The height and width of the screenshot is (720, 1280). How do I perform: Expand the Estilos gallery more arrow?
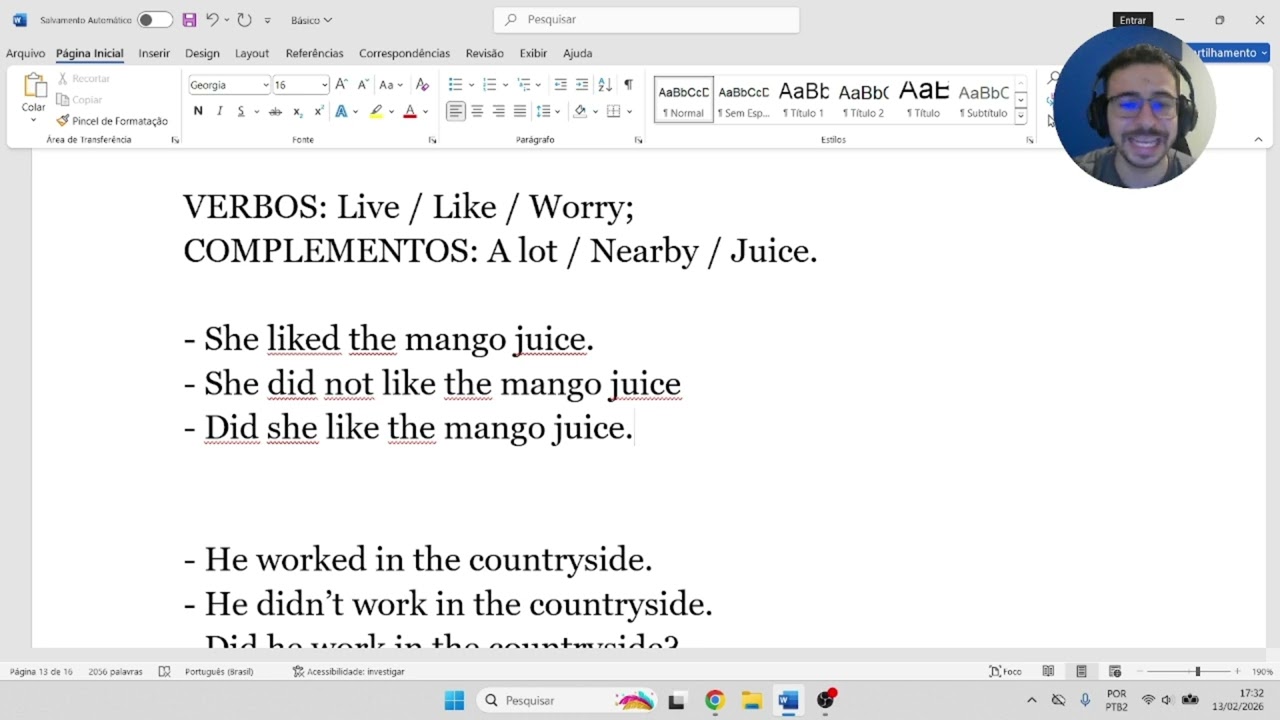pyautogui.click(x=1020, y=117)
